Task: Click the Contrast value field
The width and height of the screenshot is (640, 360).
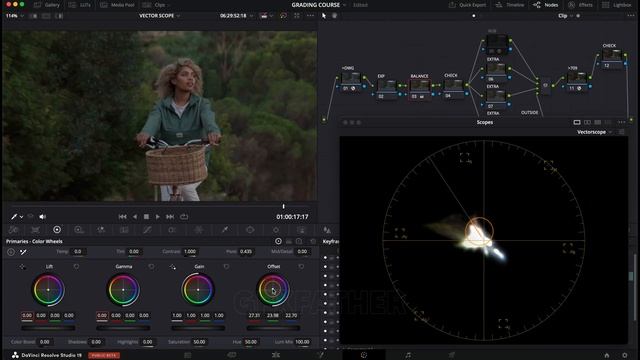Action: pyautogui.click(x=190, y=252)
